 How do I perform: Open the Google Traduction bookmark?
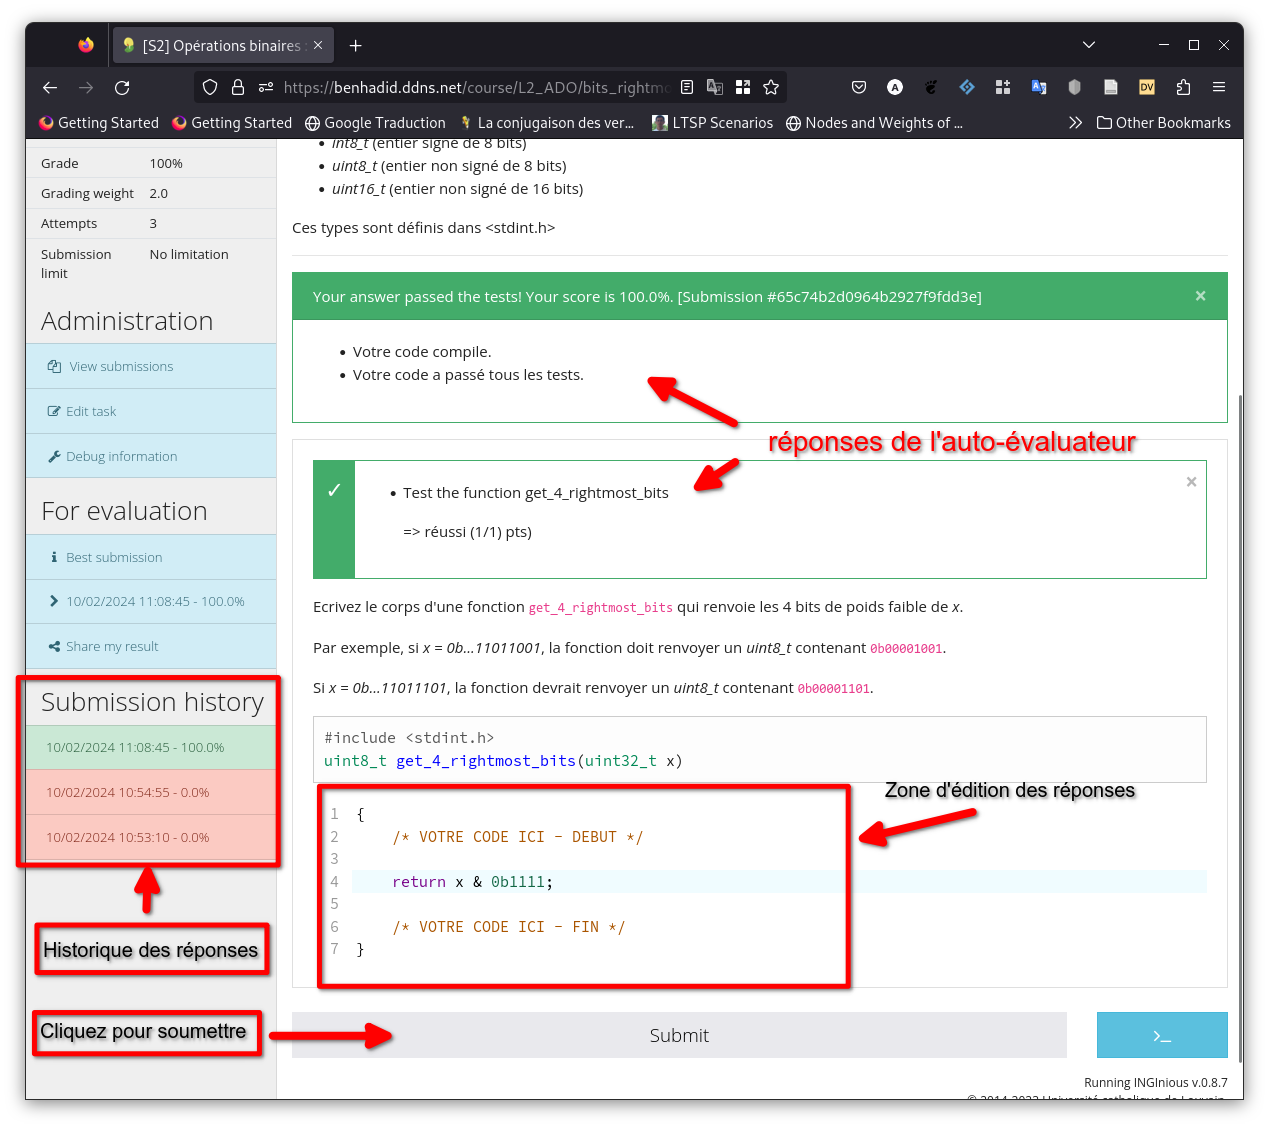click(x=375, y=123)
